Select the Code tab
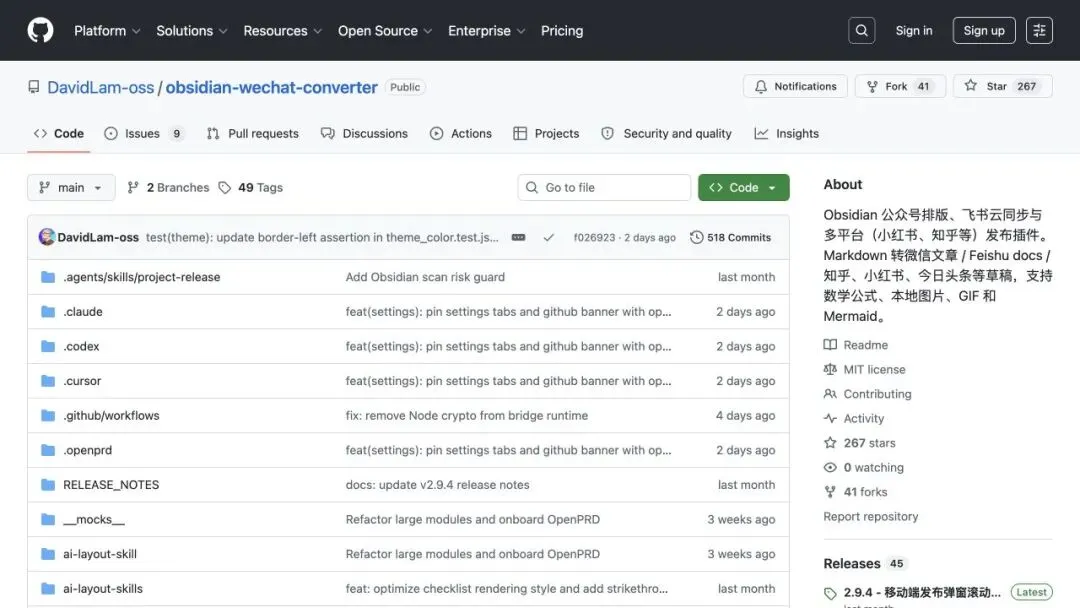The image size is (1080, 608). click(x=59, y=134)
